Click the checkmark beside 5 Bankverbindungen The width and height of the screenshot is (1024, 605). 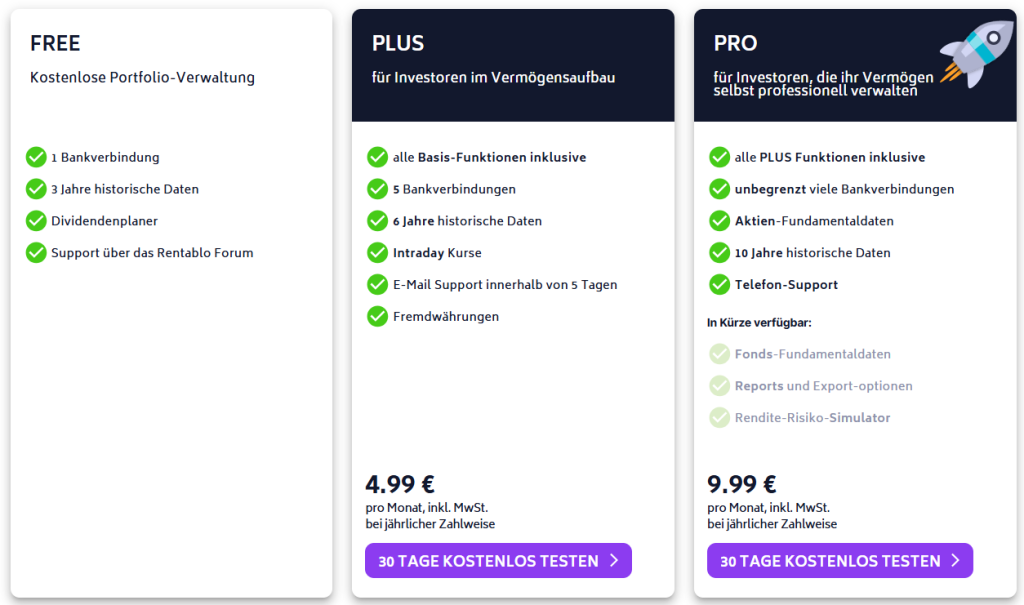tap(377, 189)
